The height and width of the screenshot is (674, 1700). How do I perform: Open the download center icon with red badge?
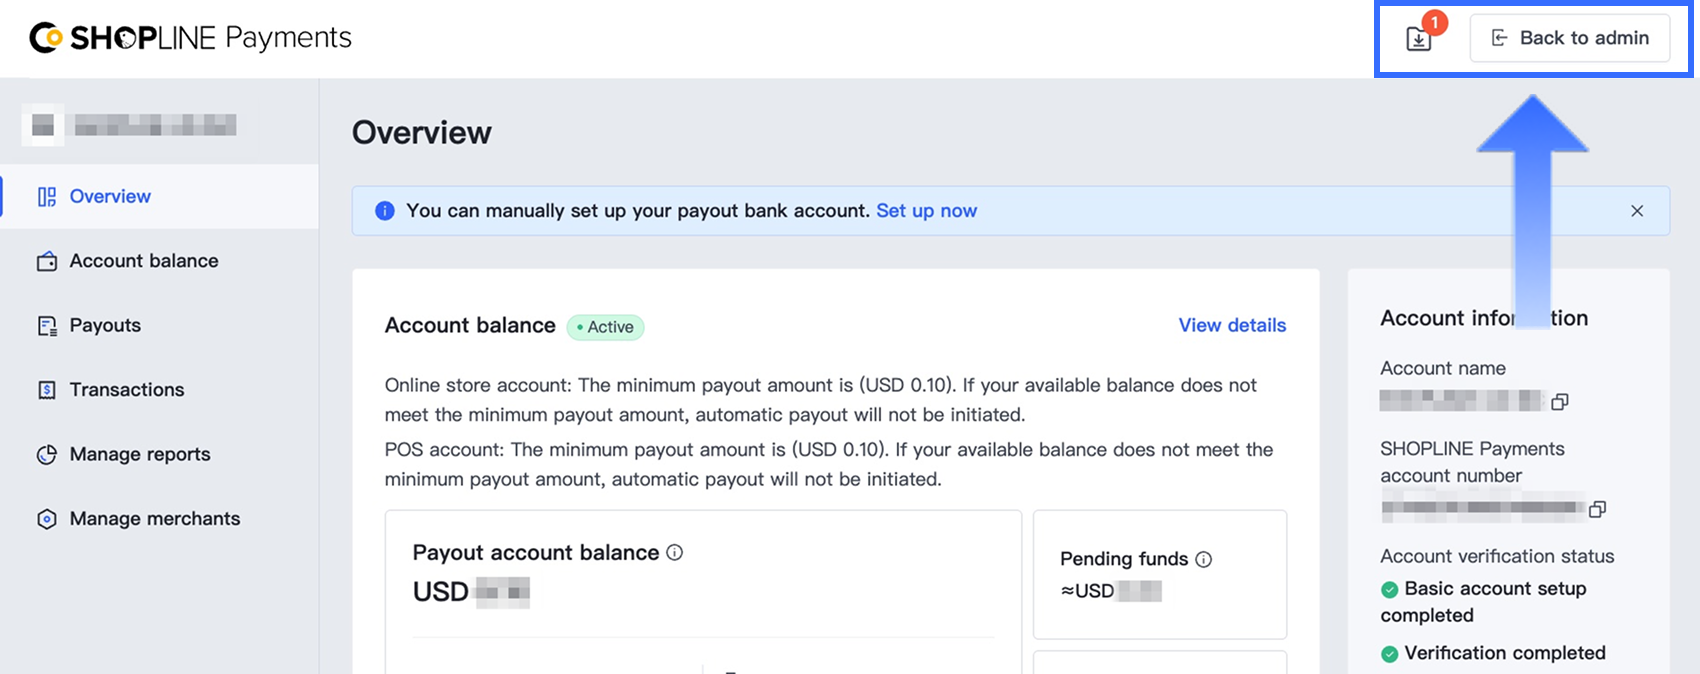coord(1419,38)
